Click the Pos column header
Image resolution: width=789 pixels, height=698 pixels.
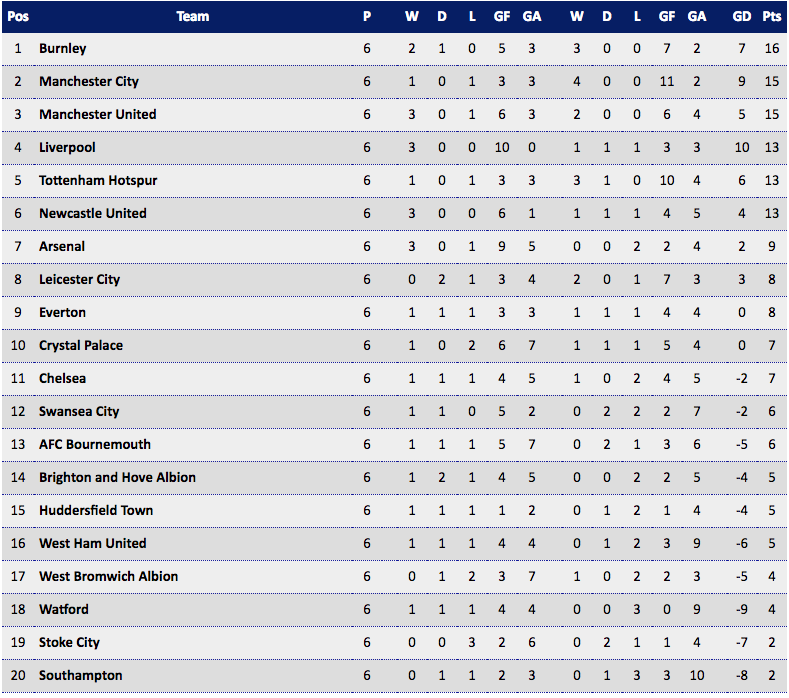pos(18,17)
